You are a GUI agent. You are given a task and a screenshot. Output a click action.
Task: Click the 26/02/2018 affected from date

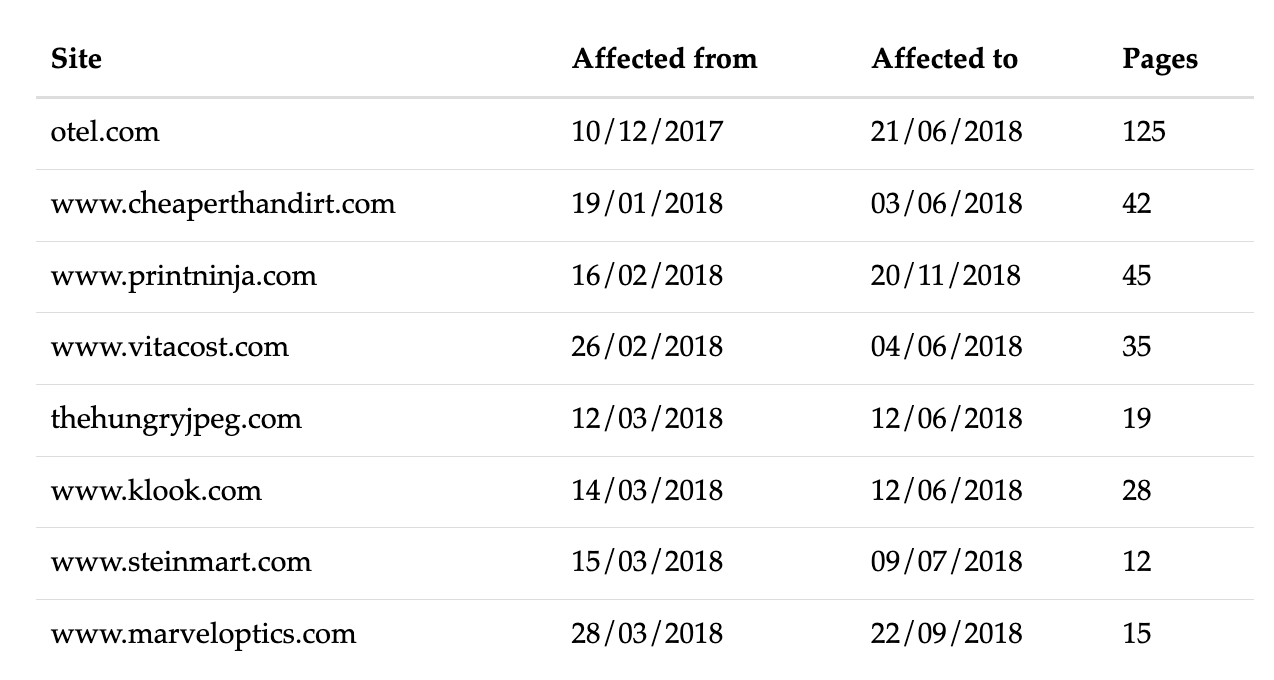[646, 347]
